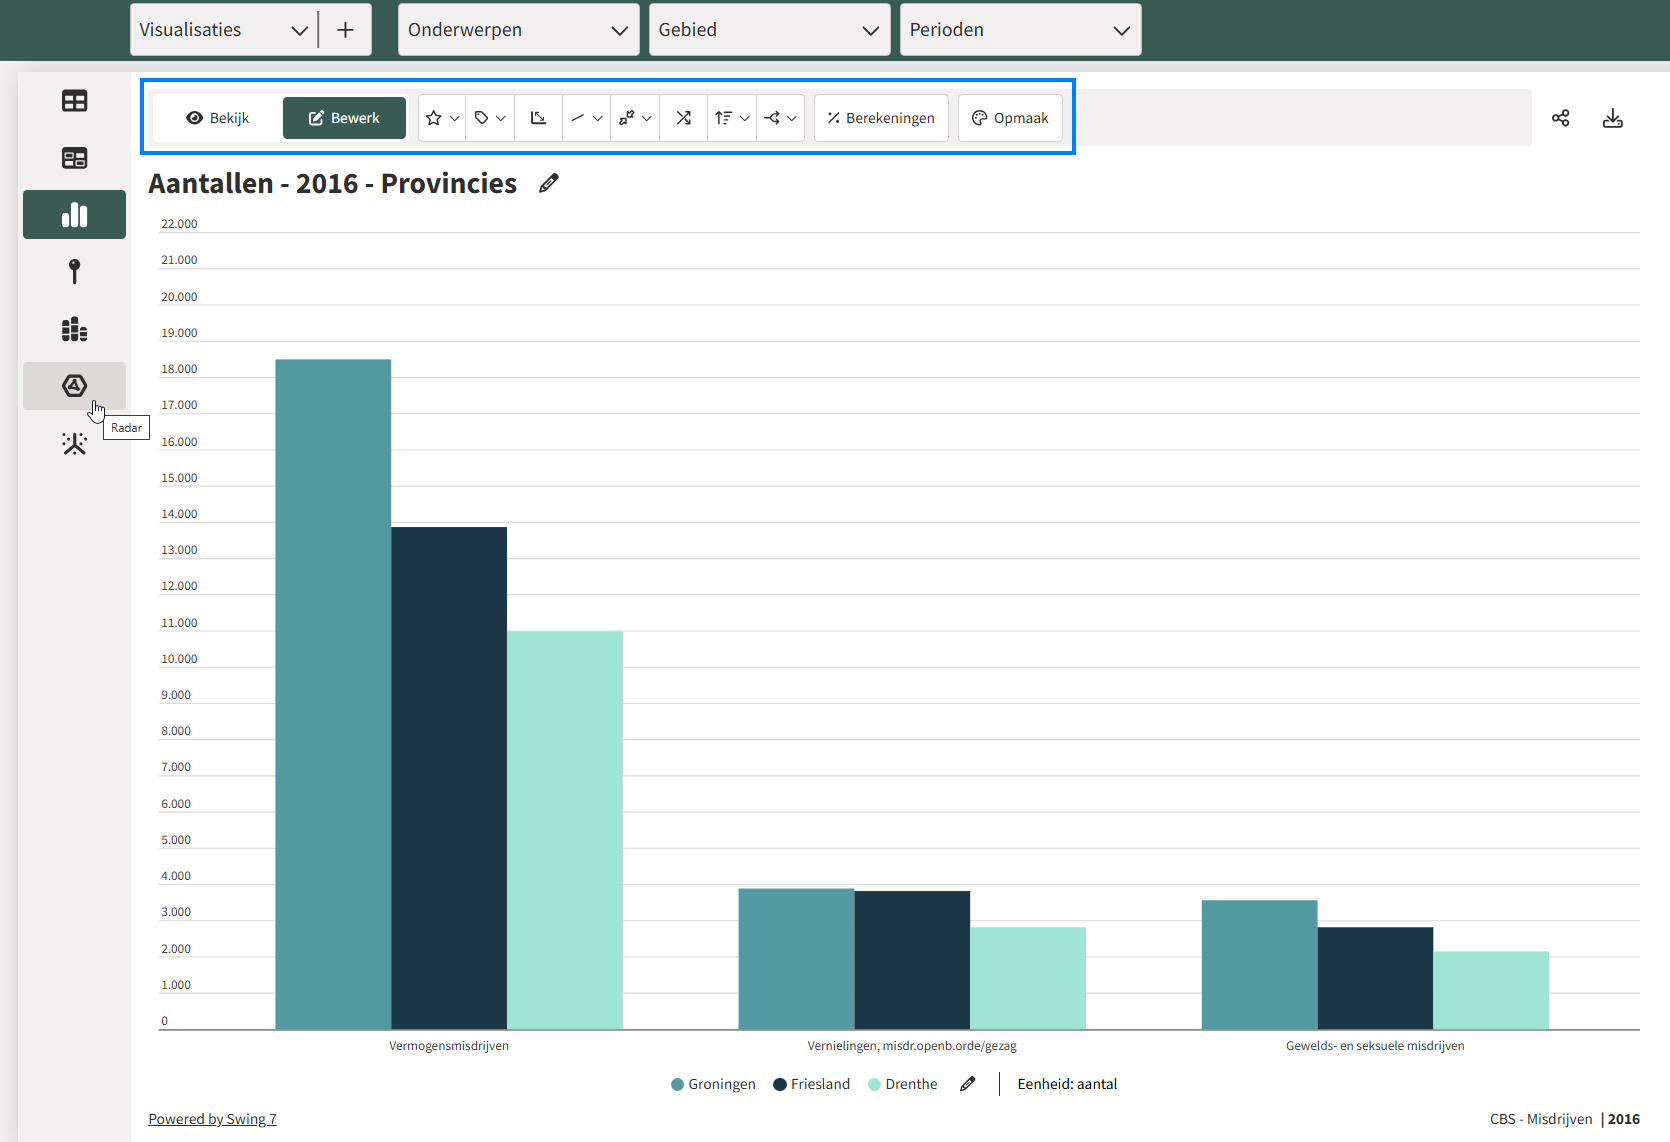The image size is (1670, 1142).
Task: Click the Berekeningen button
Action: coord(881,118)
